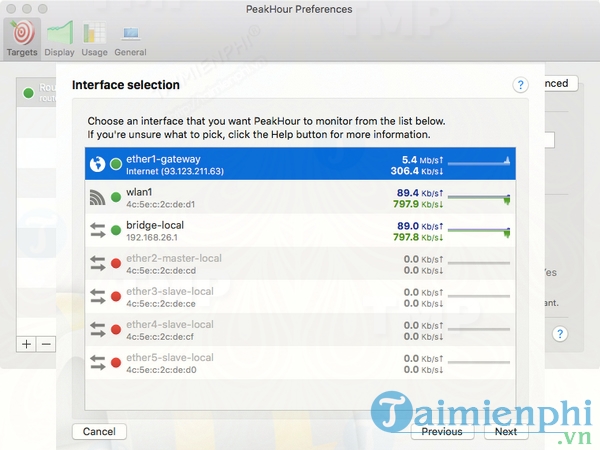This screenshot has width=600, height=450.
Task: Add a target with the plus button
Action: pos(26,344)
